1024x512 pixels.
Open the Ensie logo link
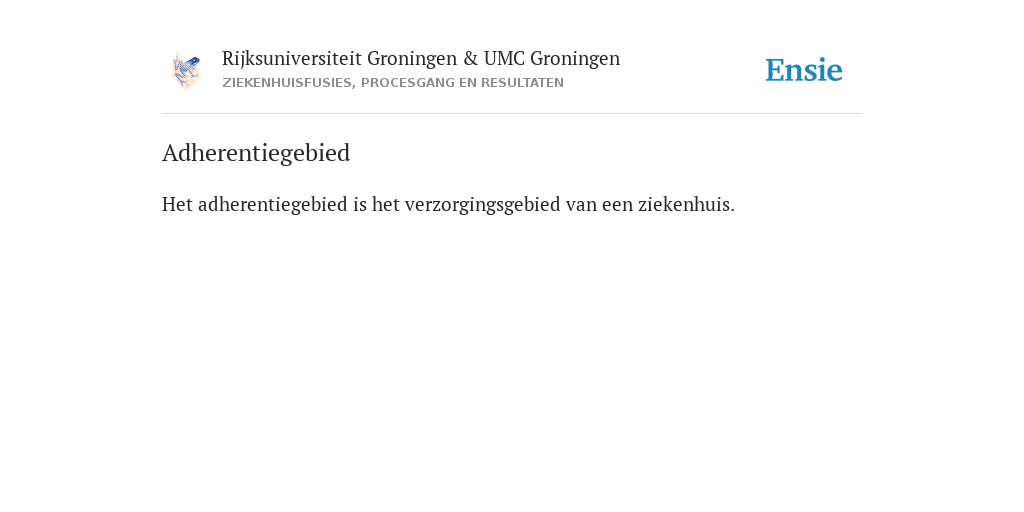[x=804, y=70]
